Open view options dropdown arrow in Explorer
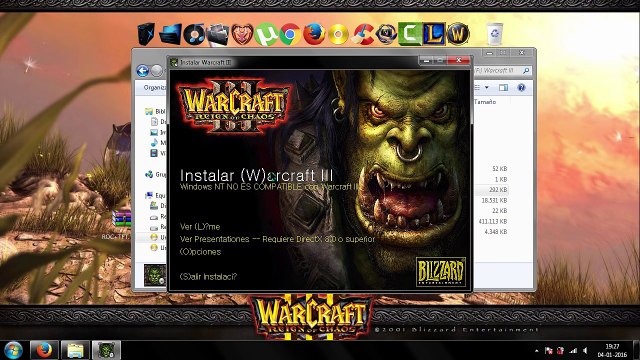 (x=487, y=87)
